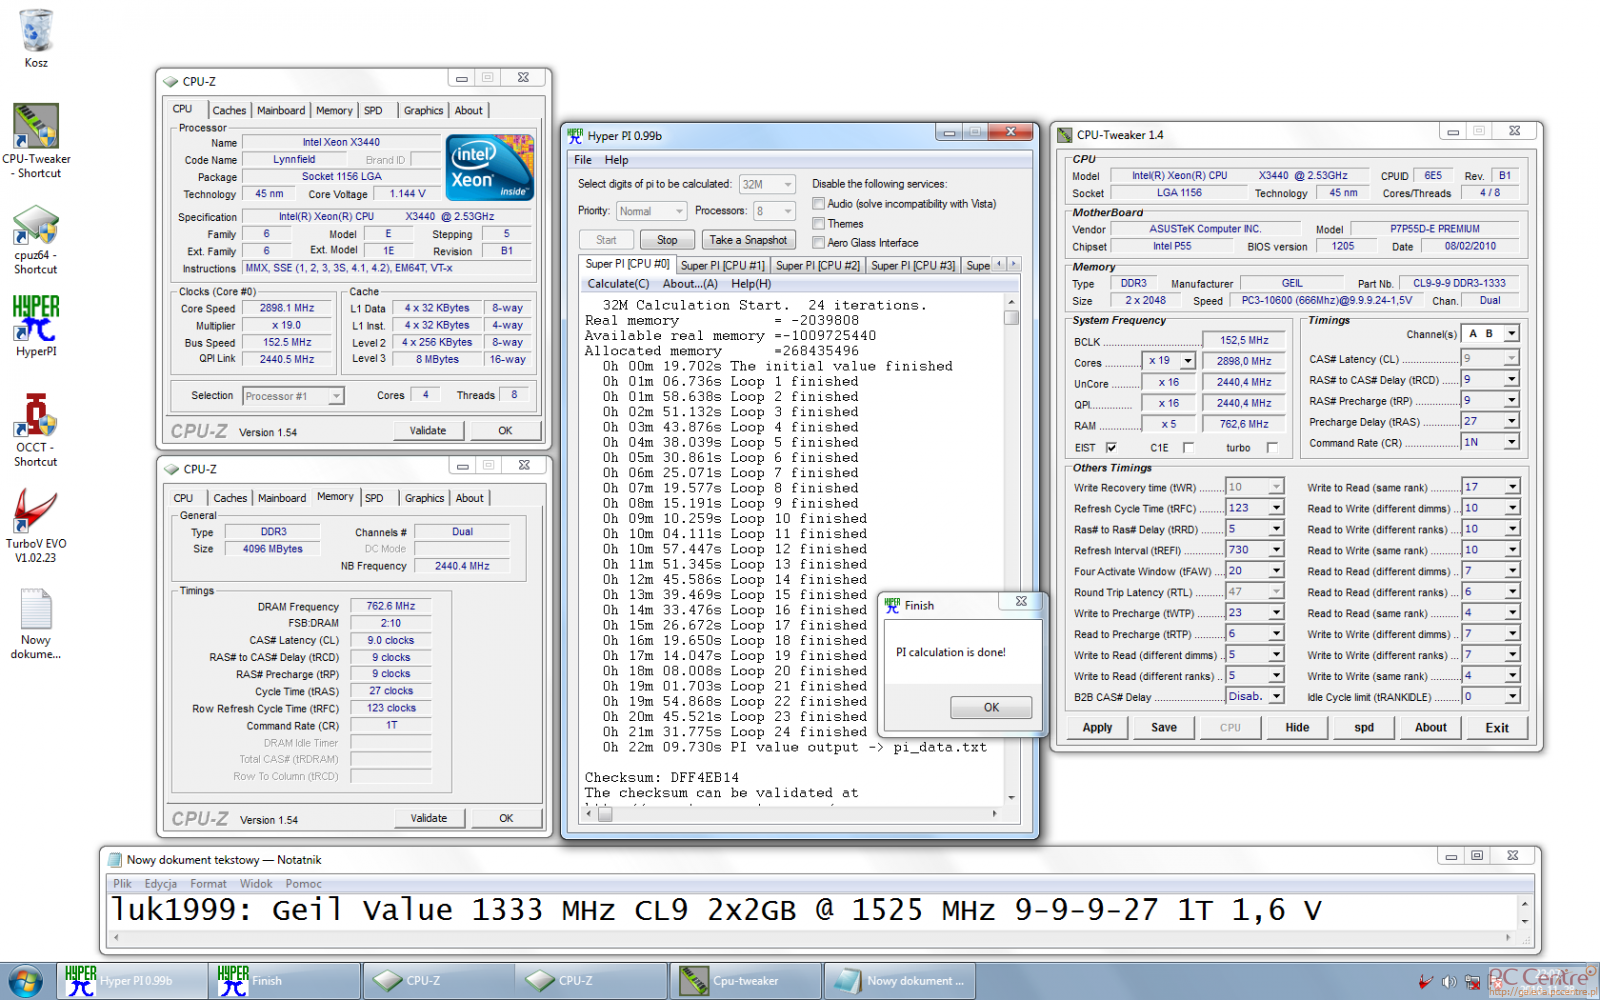Uncheck the EIST checkbox in CPU-Tweaker

pos(1111,448)
